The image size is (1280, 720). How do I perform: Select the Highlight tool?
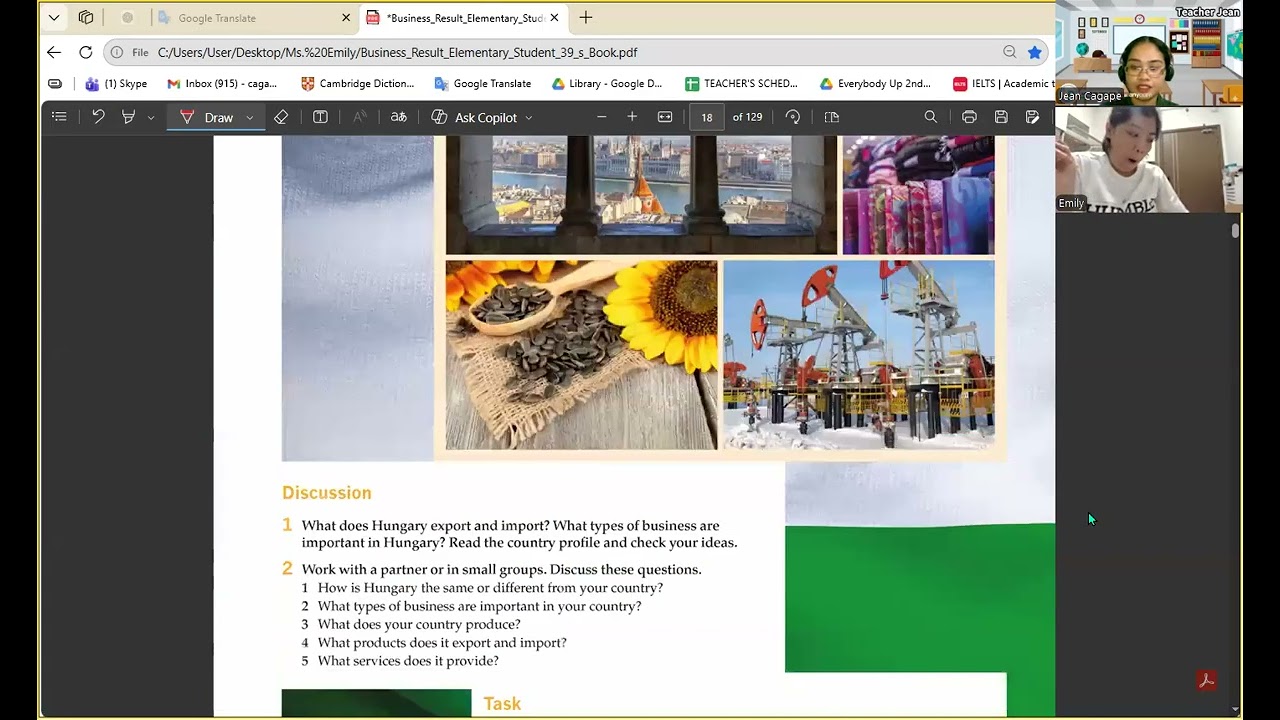(128, 117)
